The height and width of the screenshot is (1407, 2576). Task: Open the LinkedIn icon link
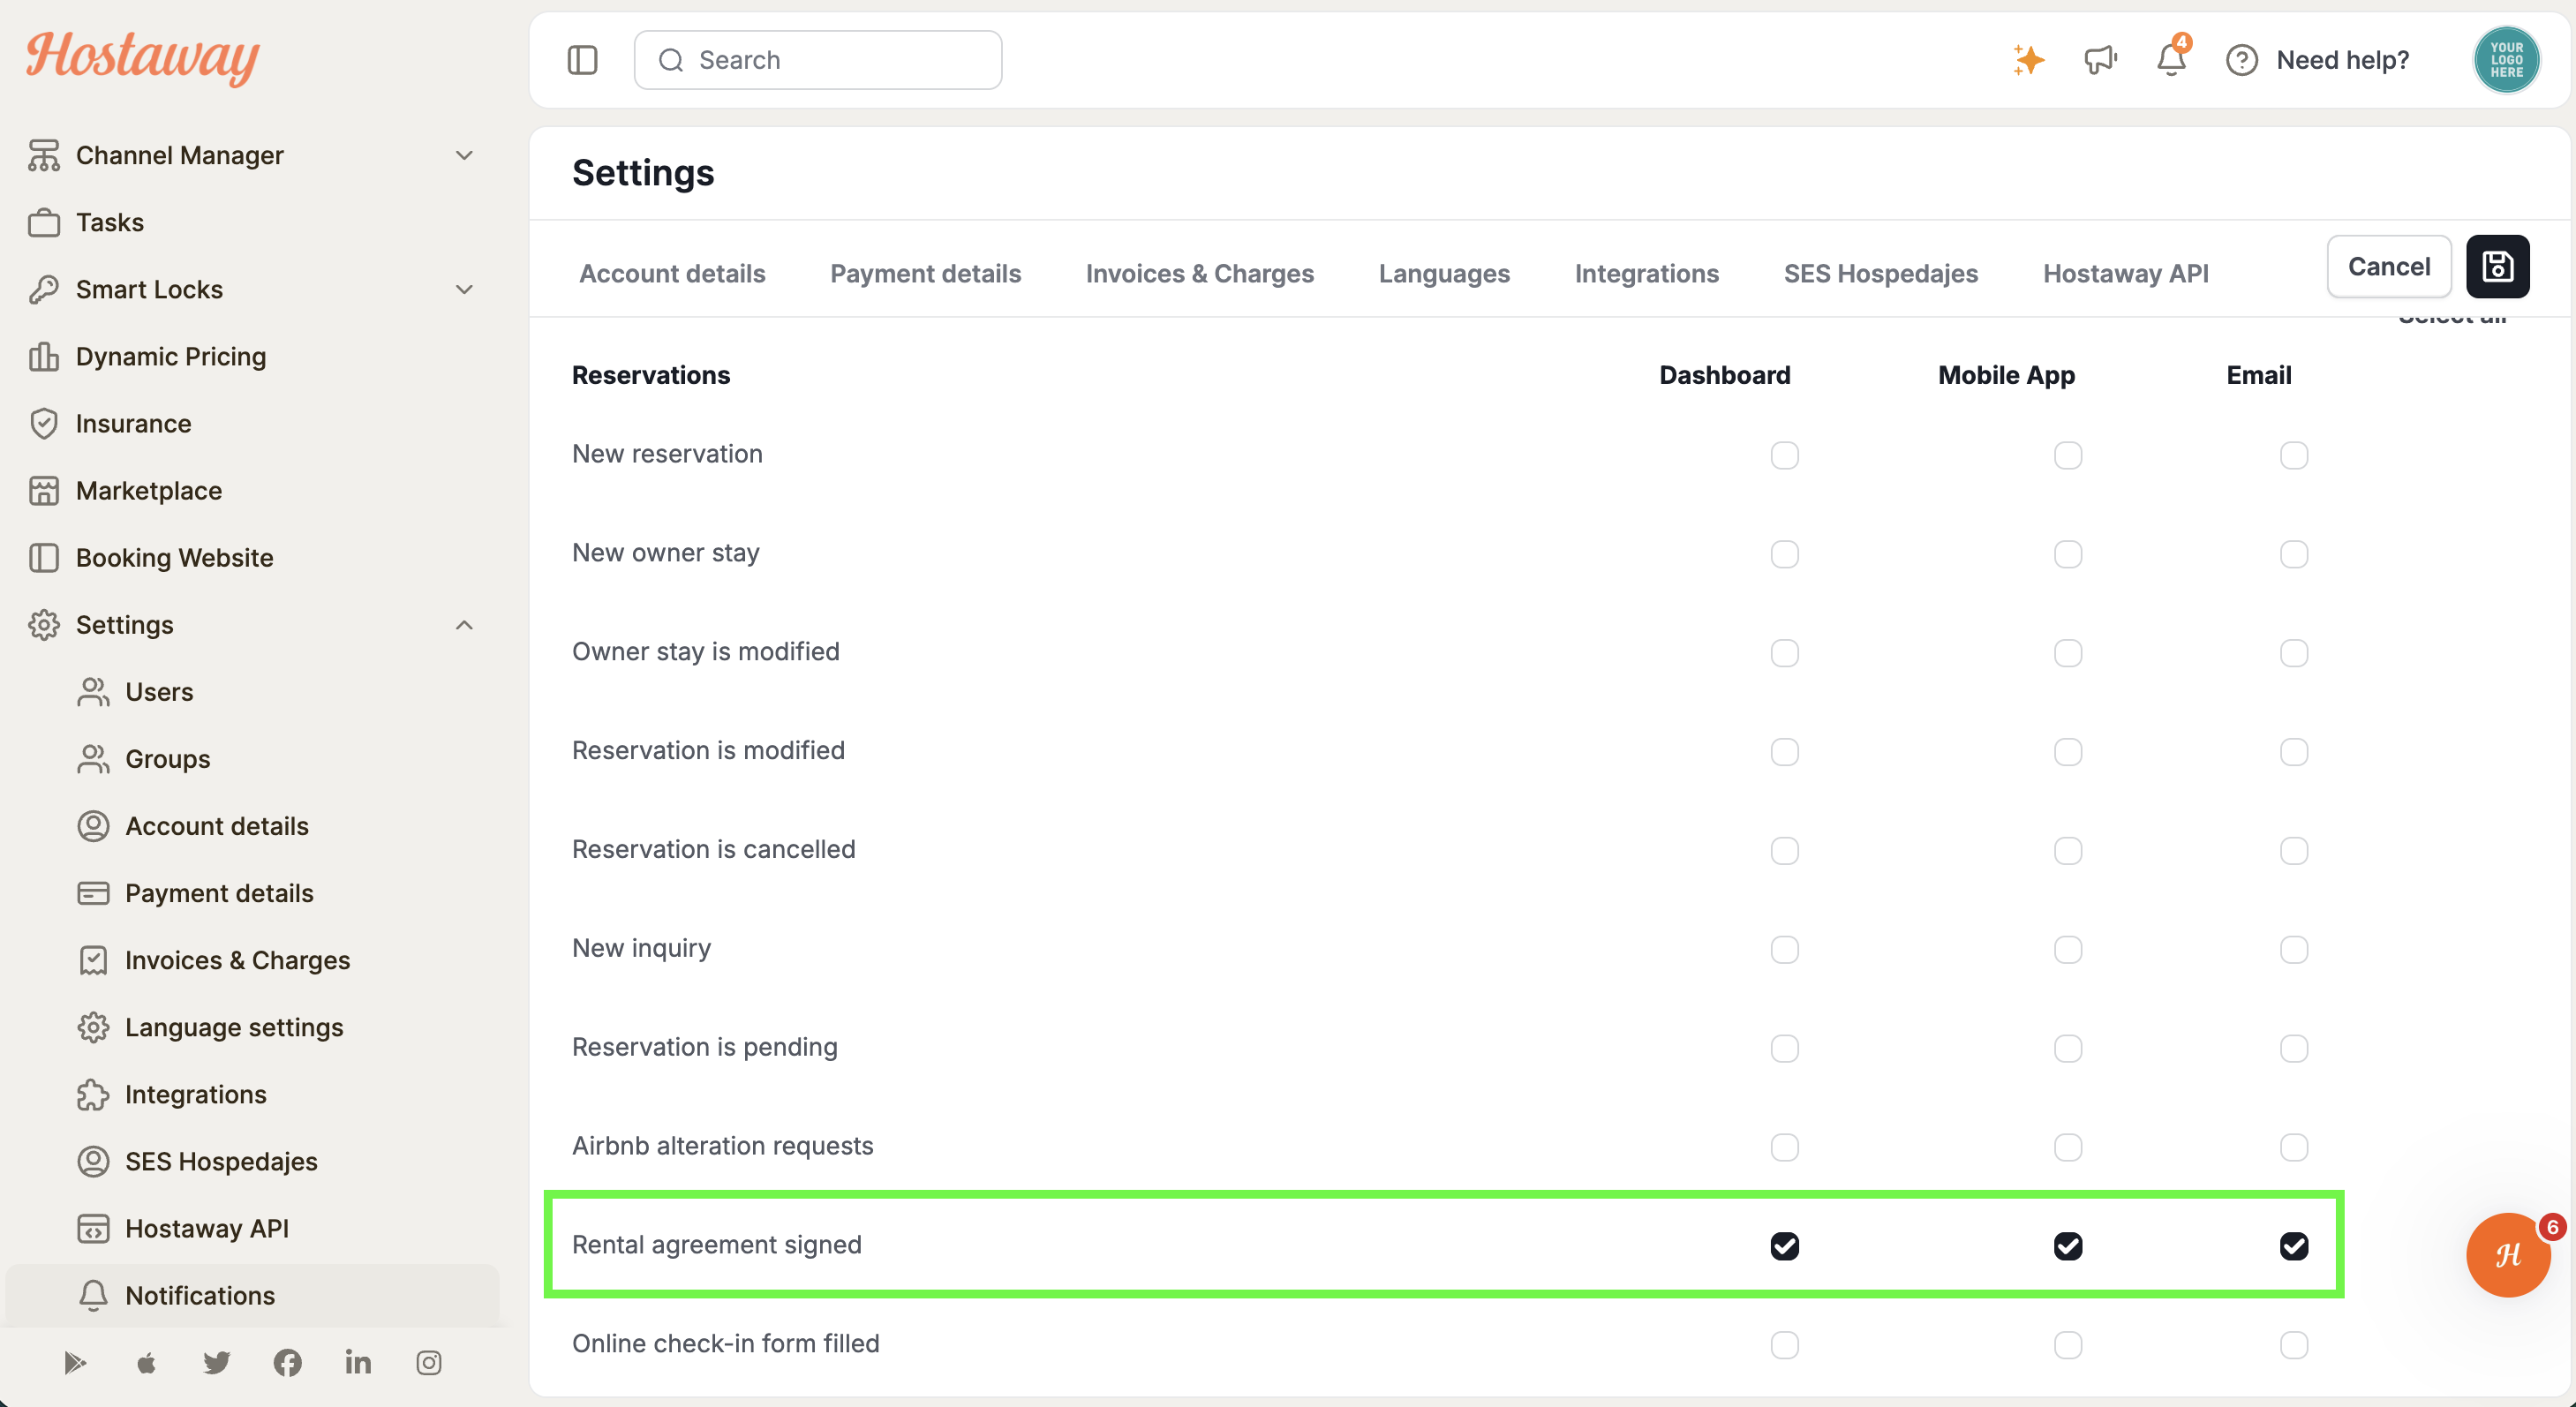point(358,1362)
